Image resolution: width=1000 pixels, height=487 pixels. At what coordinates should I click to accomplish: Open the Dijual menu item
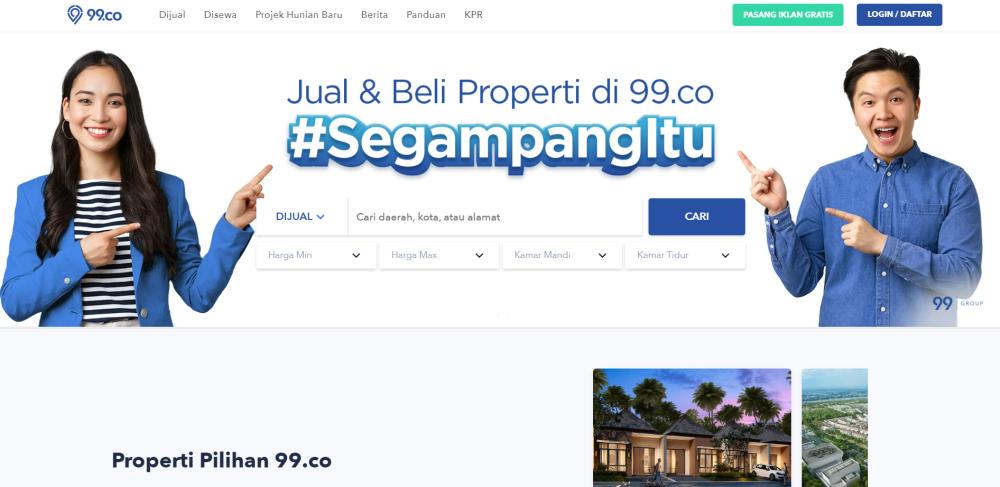172,15
